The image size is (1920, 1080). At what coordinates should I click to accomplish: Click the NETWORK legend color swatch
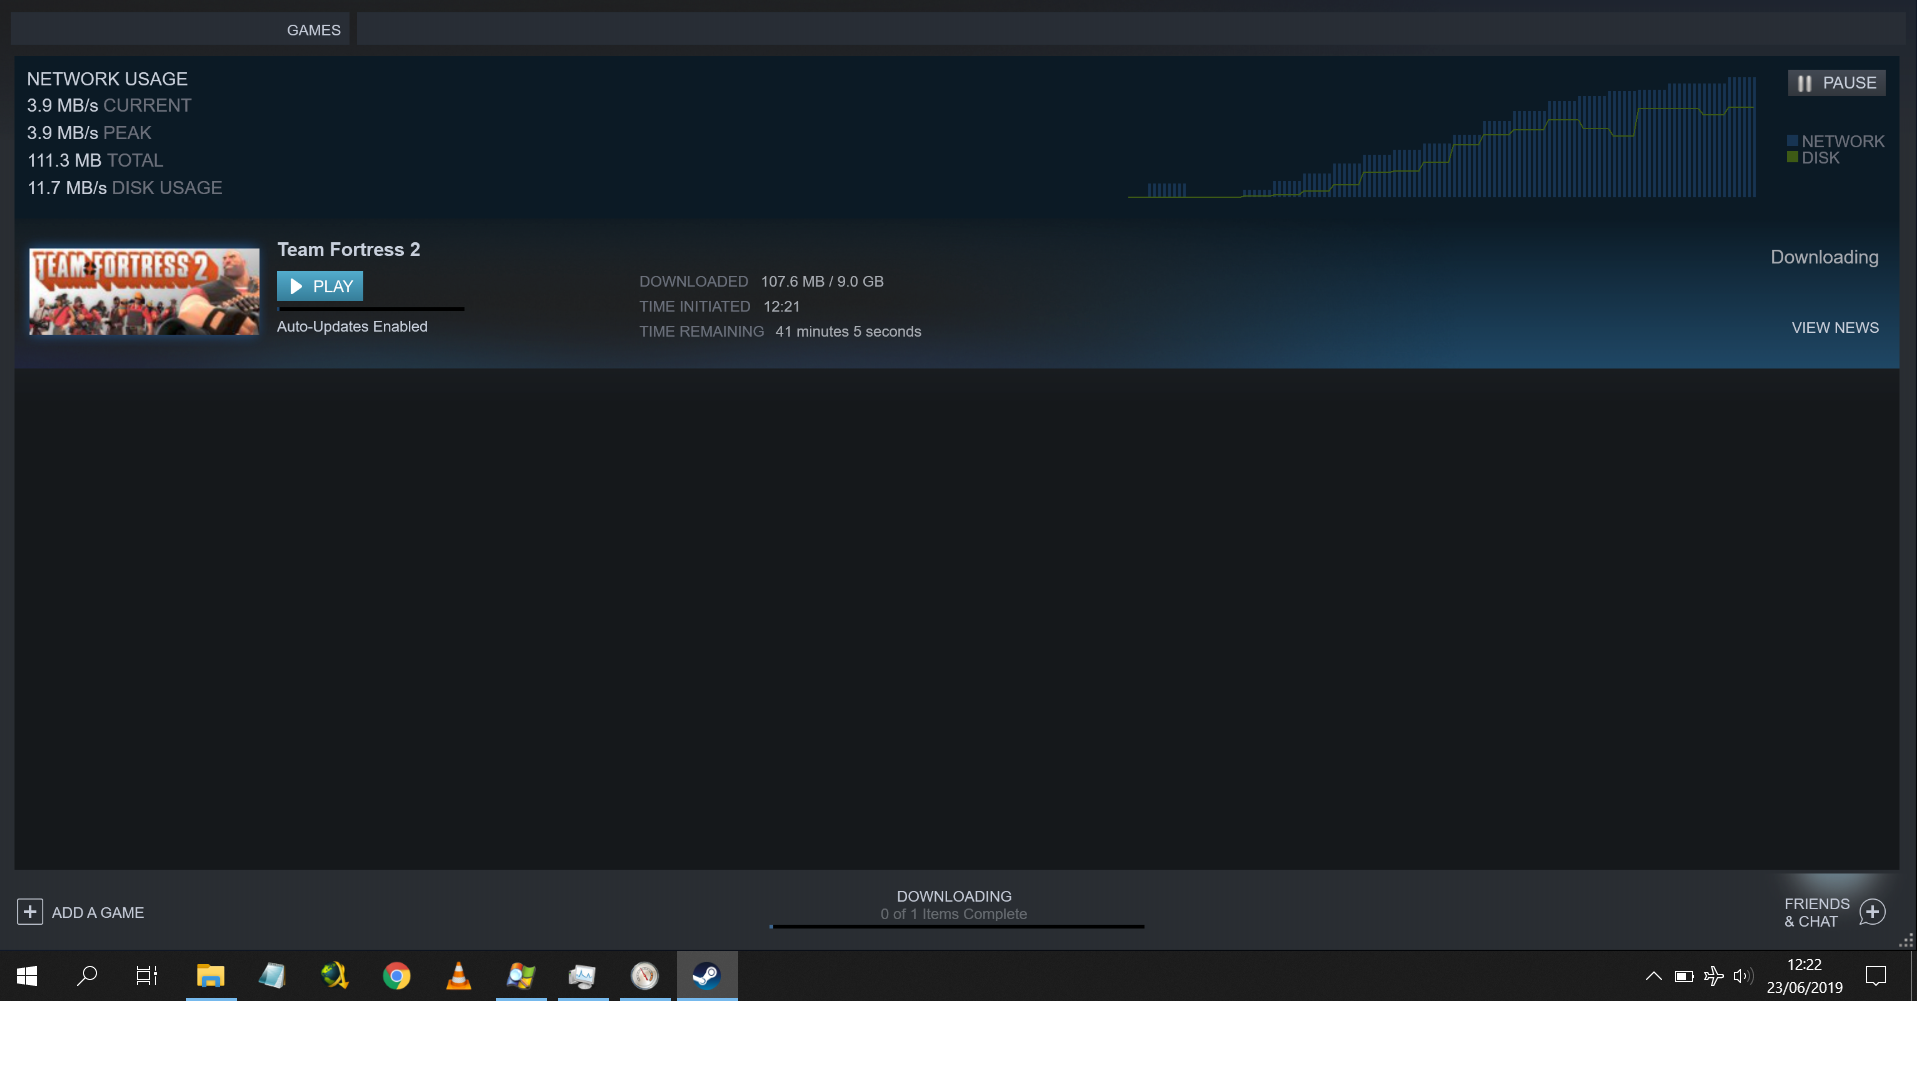point(1793,141)
